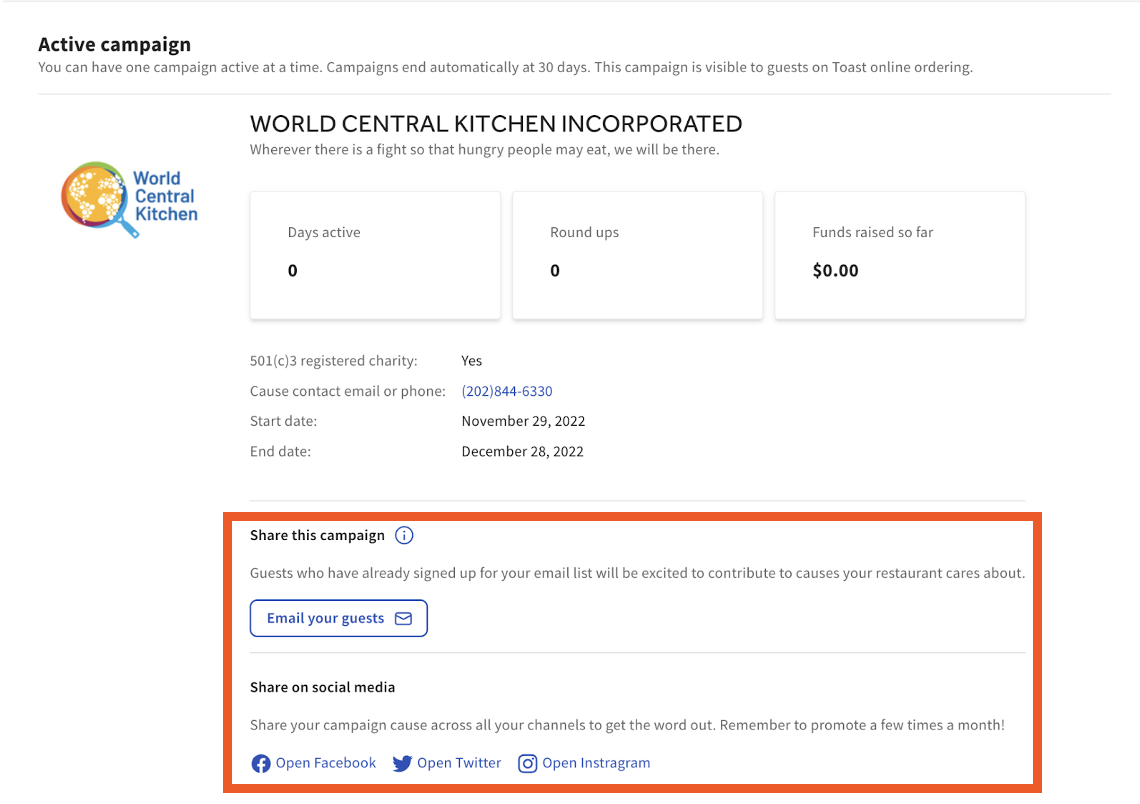Image resolution: width=1140 pixels, height=804 pixels.
Task: Click the World Central Kitchen logo
Action: tap(128, 199)
